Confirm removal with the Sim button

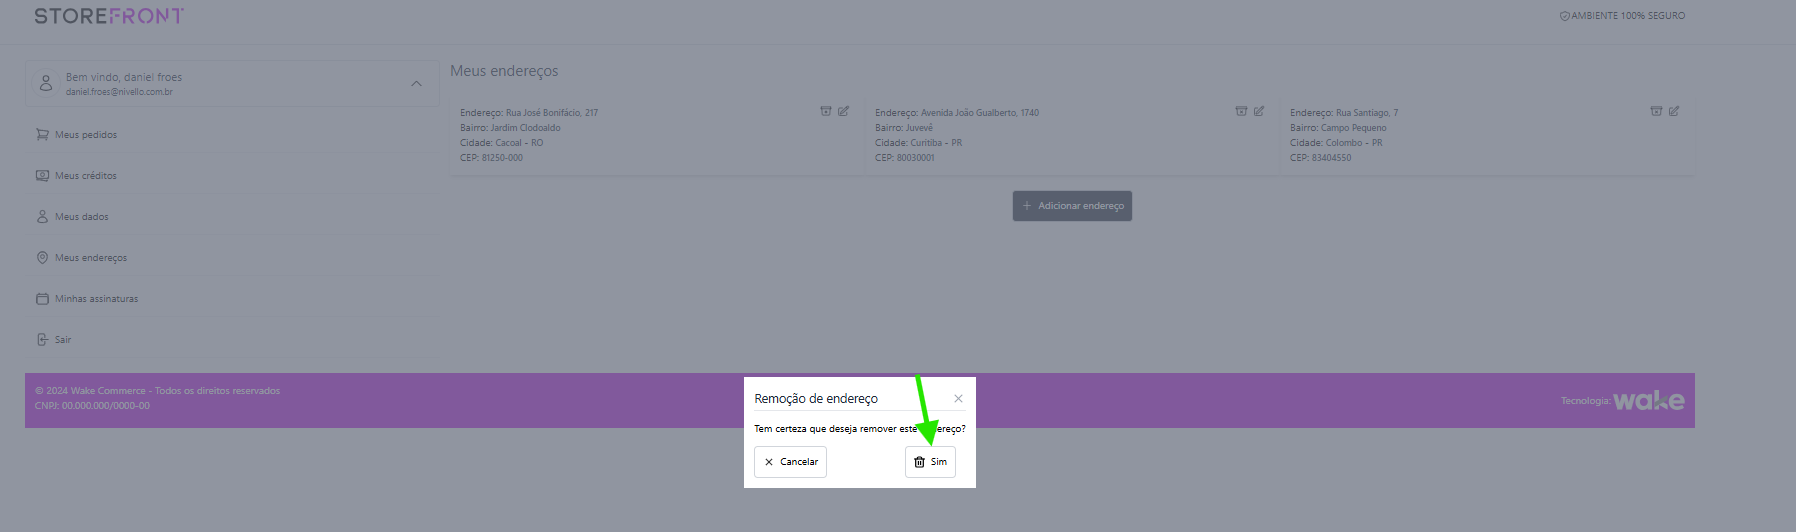pos(930,462)
